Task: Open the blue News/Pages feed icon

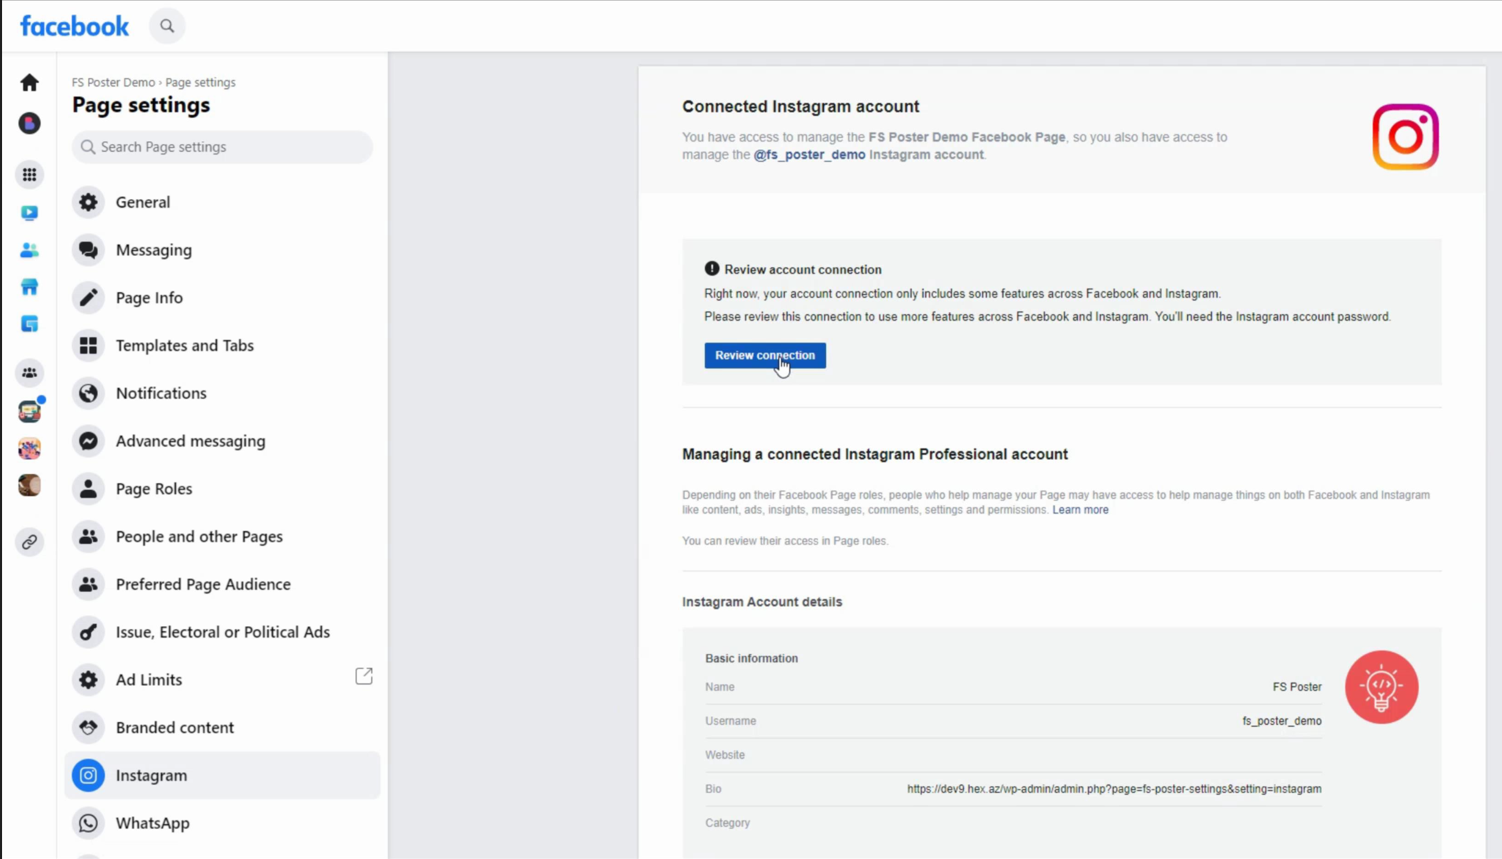Action: [29, 324]
